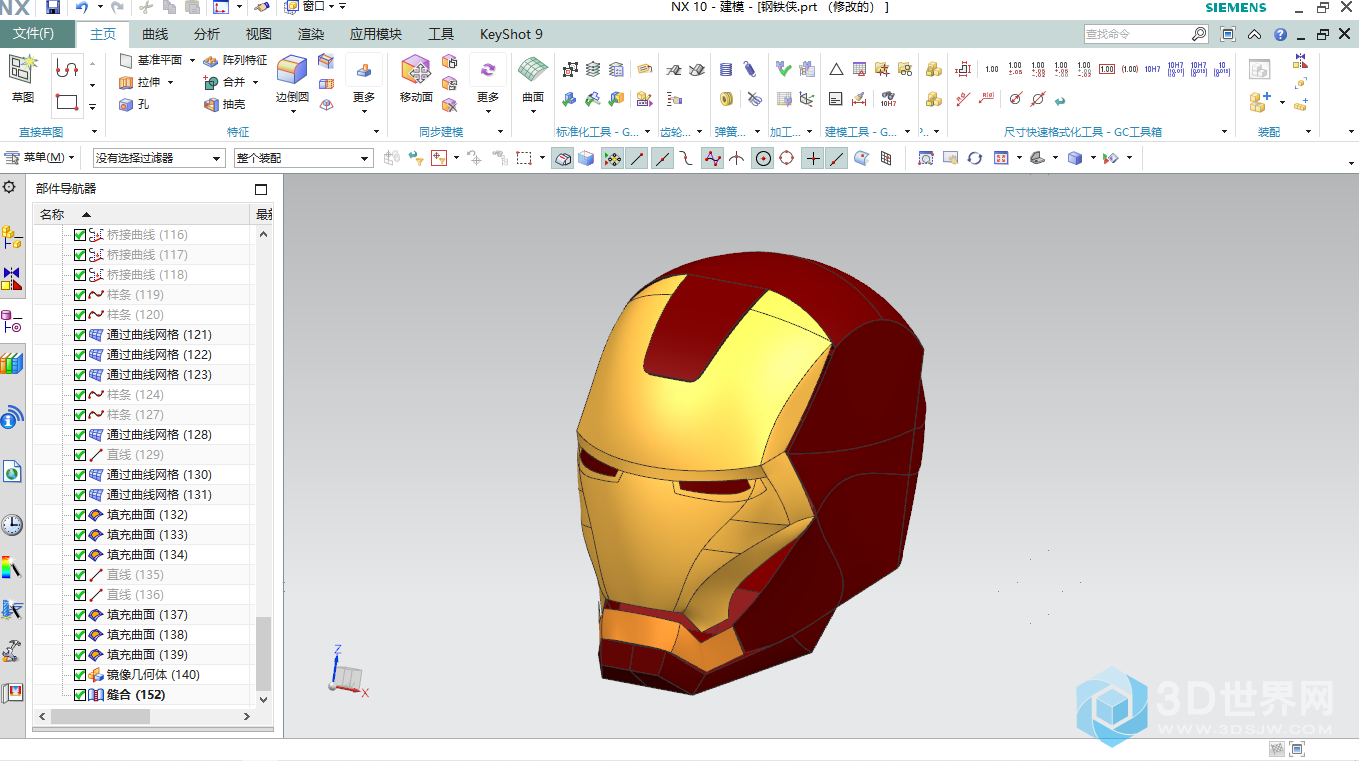Toggle checkbox for 缝合 (152)
The width and height of the screenshot is (1359, 761).
click(80, 695)
